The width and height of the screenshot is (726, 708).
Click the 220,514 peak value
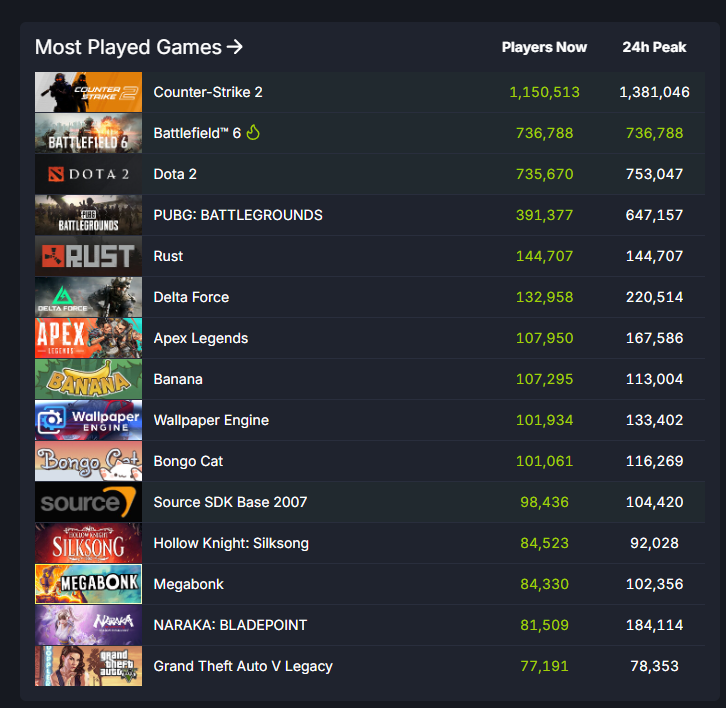click(x=654, y=297)
